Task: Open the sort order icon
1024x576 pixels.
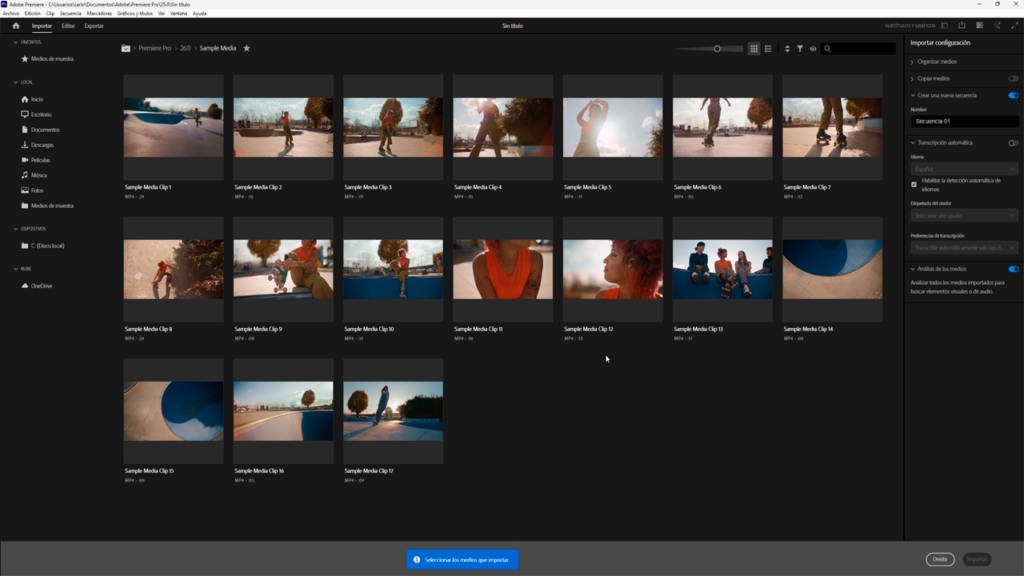Action: tap(787, 48)
